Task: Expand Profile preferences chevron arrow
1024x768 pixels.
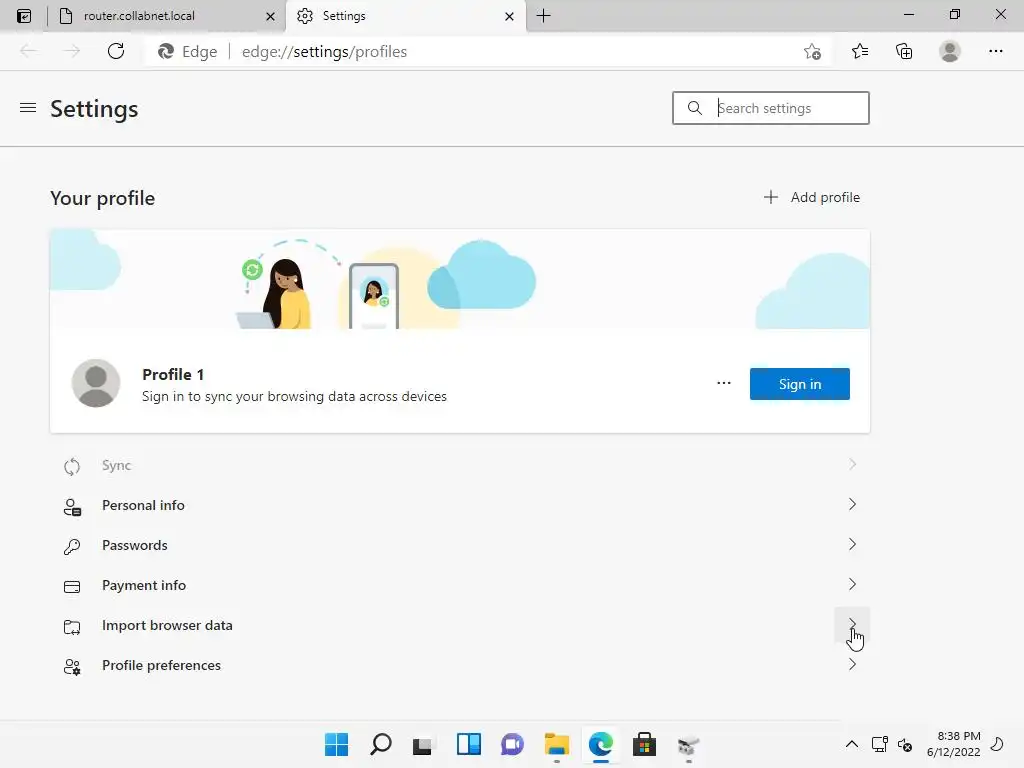Action: coord(852,664)
